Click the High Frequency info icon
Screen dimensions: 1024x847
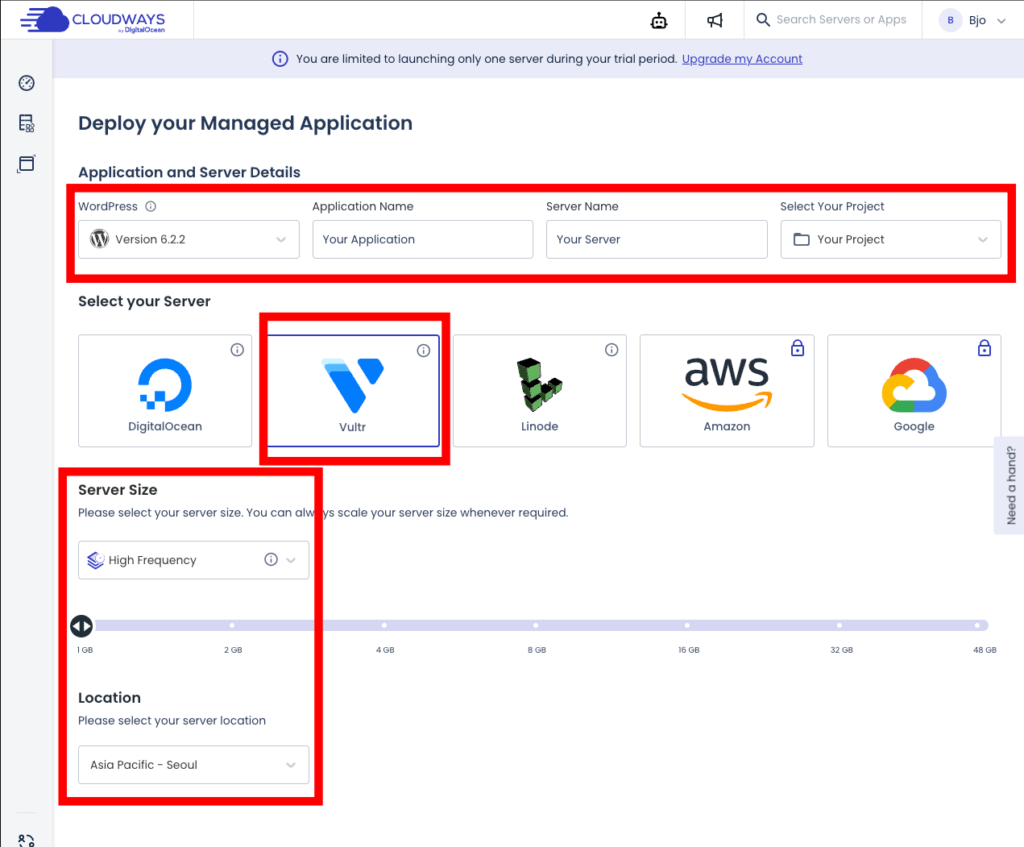pos(271,560)
